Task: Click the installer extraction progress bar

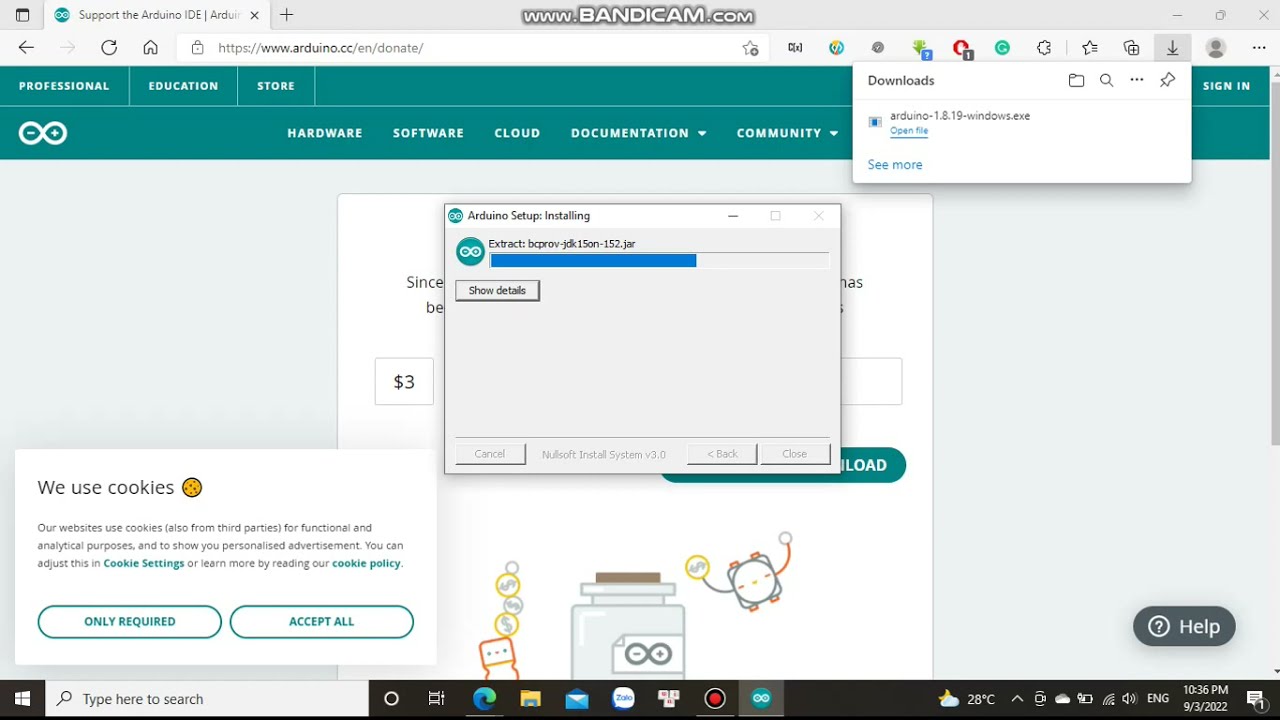Action: coord(659,260)
